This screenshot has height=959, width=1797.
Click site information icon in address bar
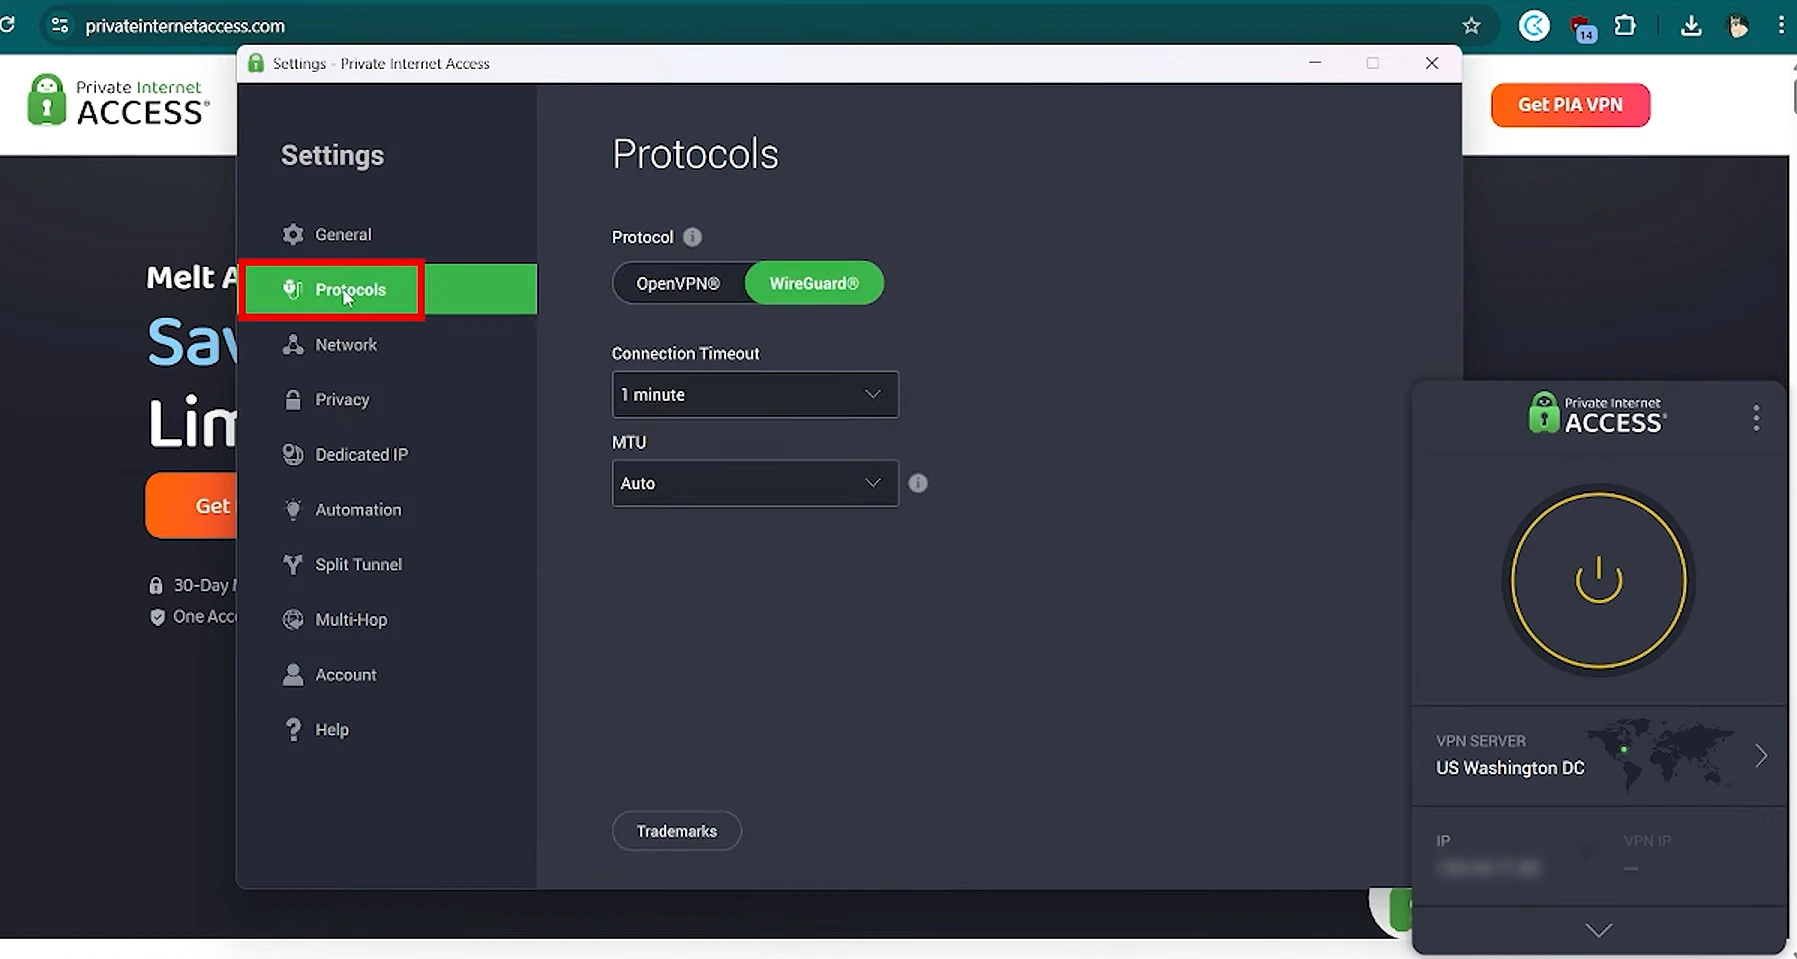point(60,26)
